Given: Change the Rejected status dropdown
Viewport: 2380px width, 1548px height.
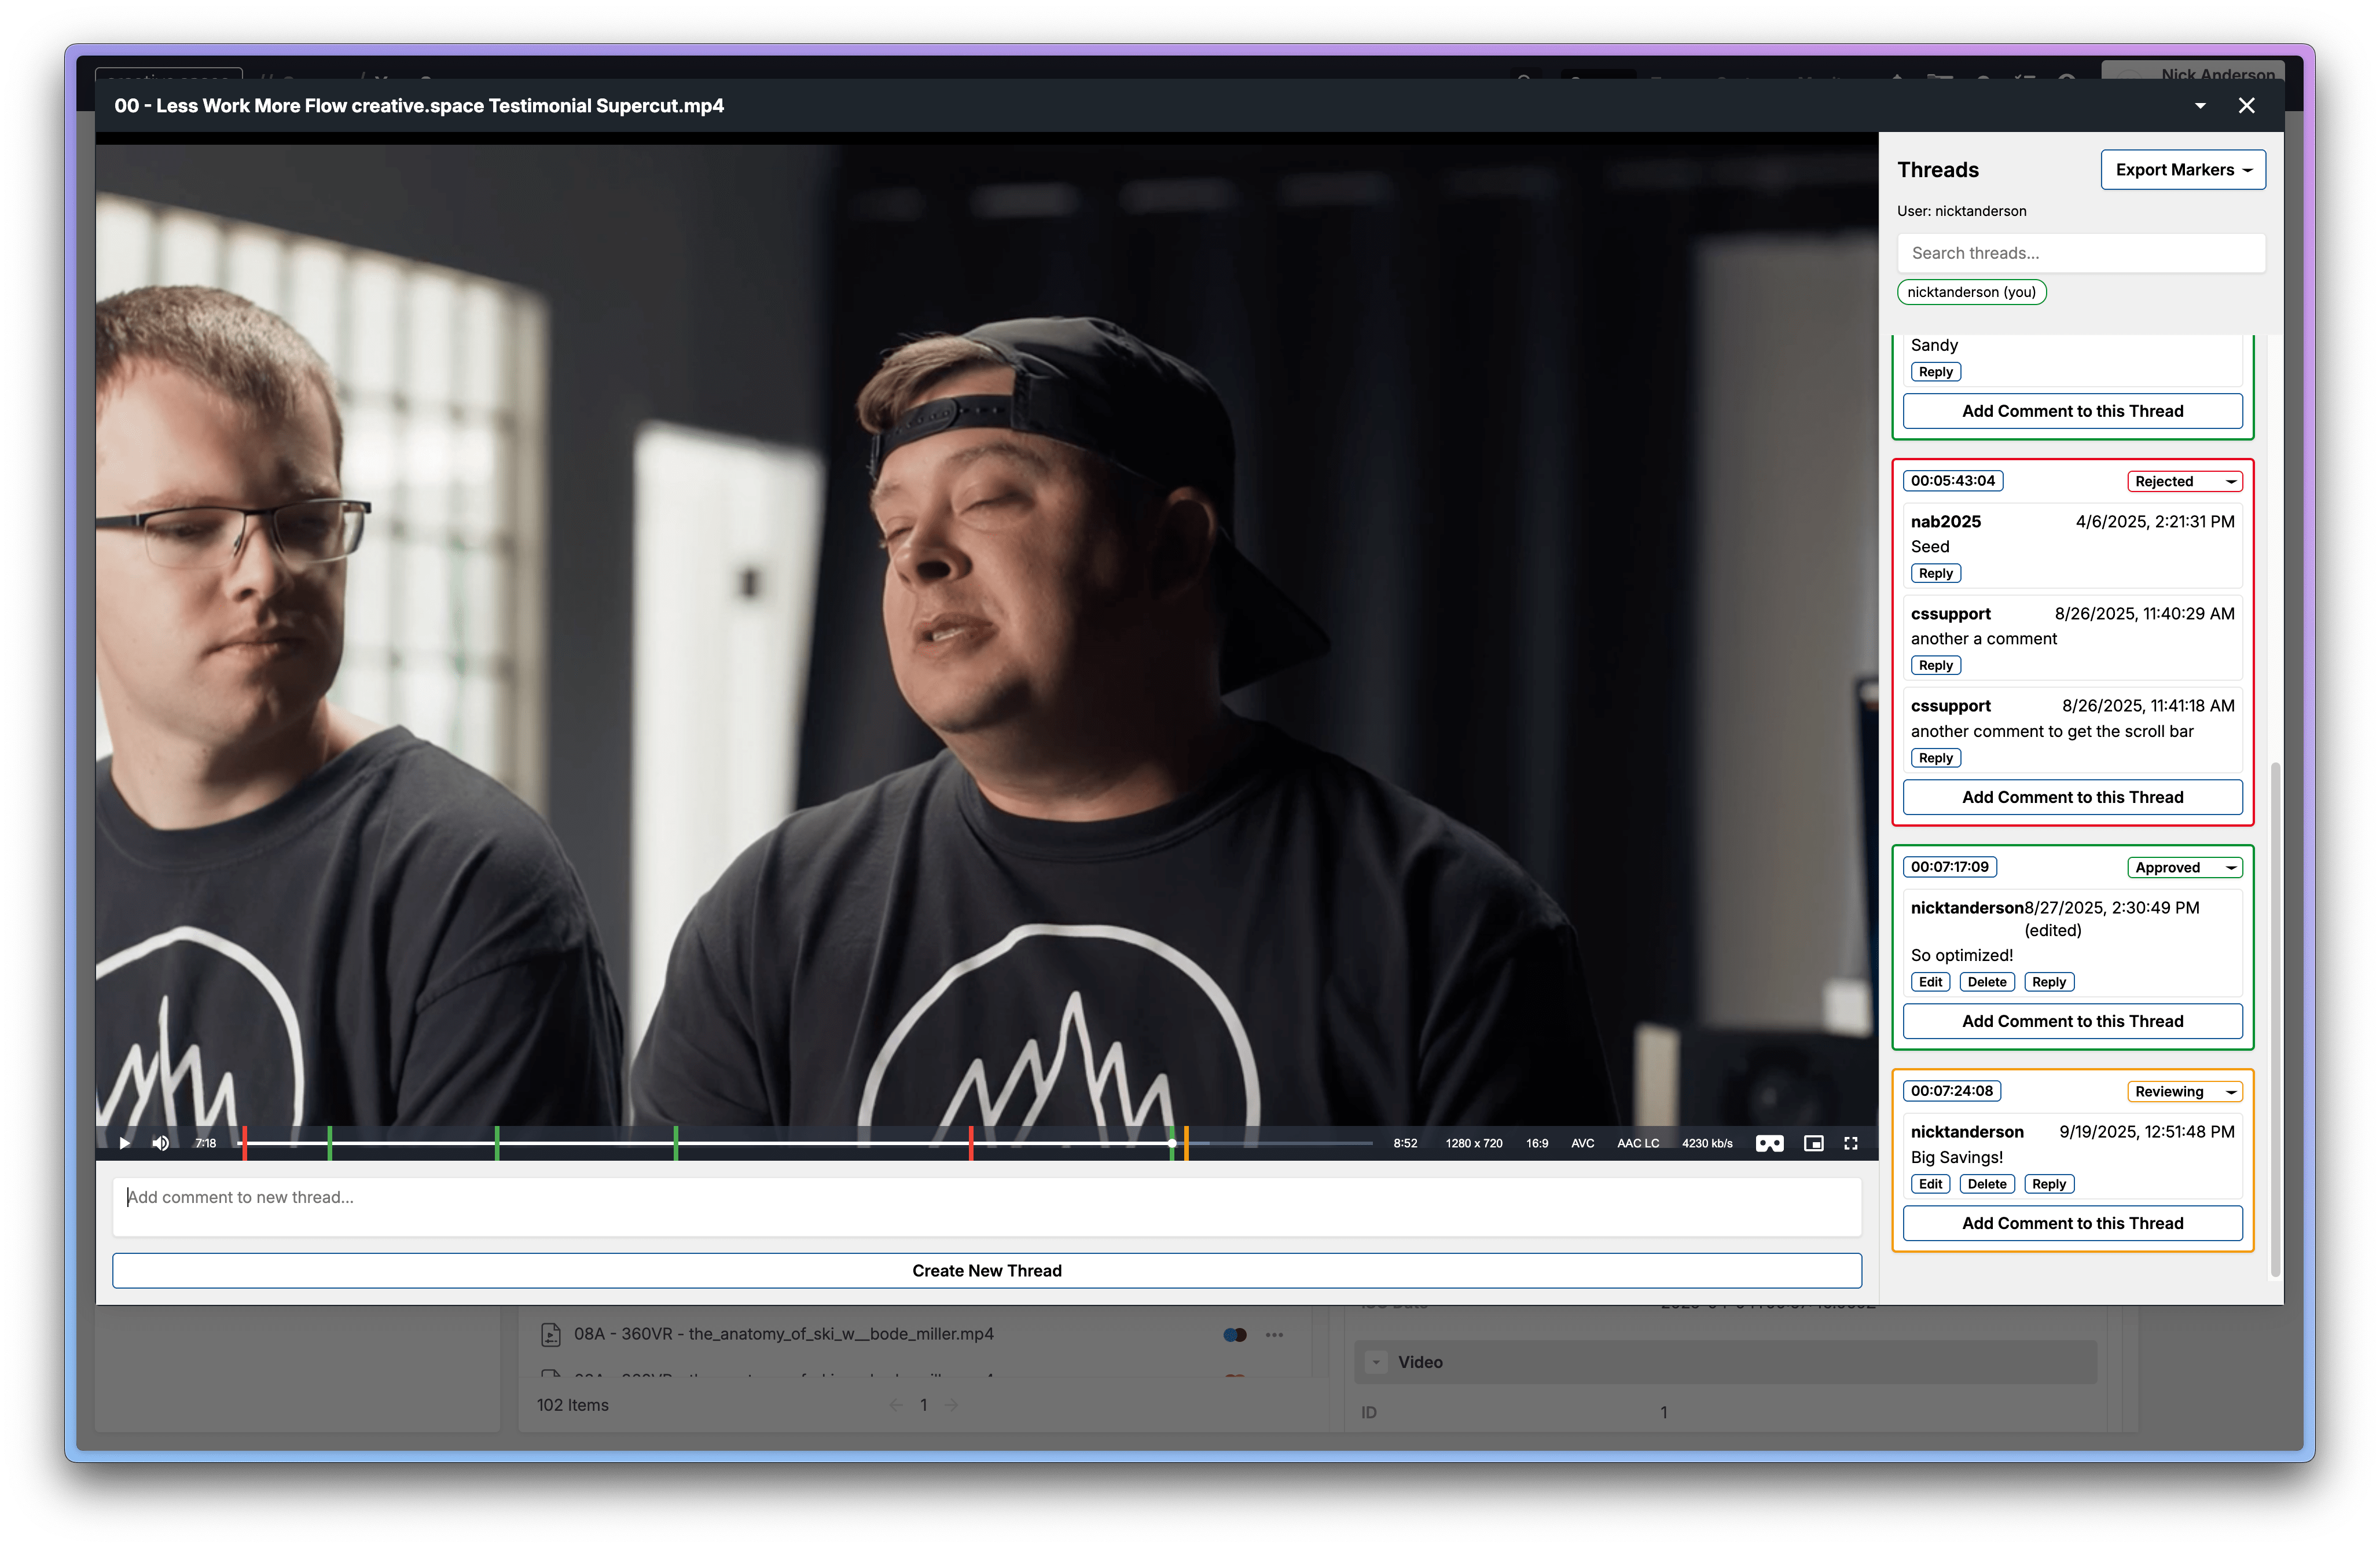Looking at the screenshot, I should pos(2184,482).
